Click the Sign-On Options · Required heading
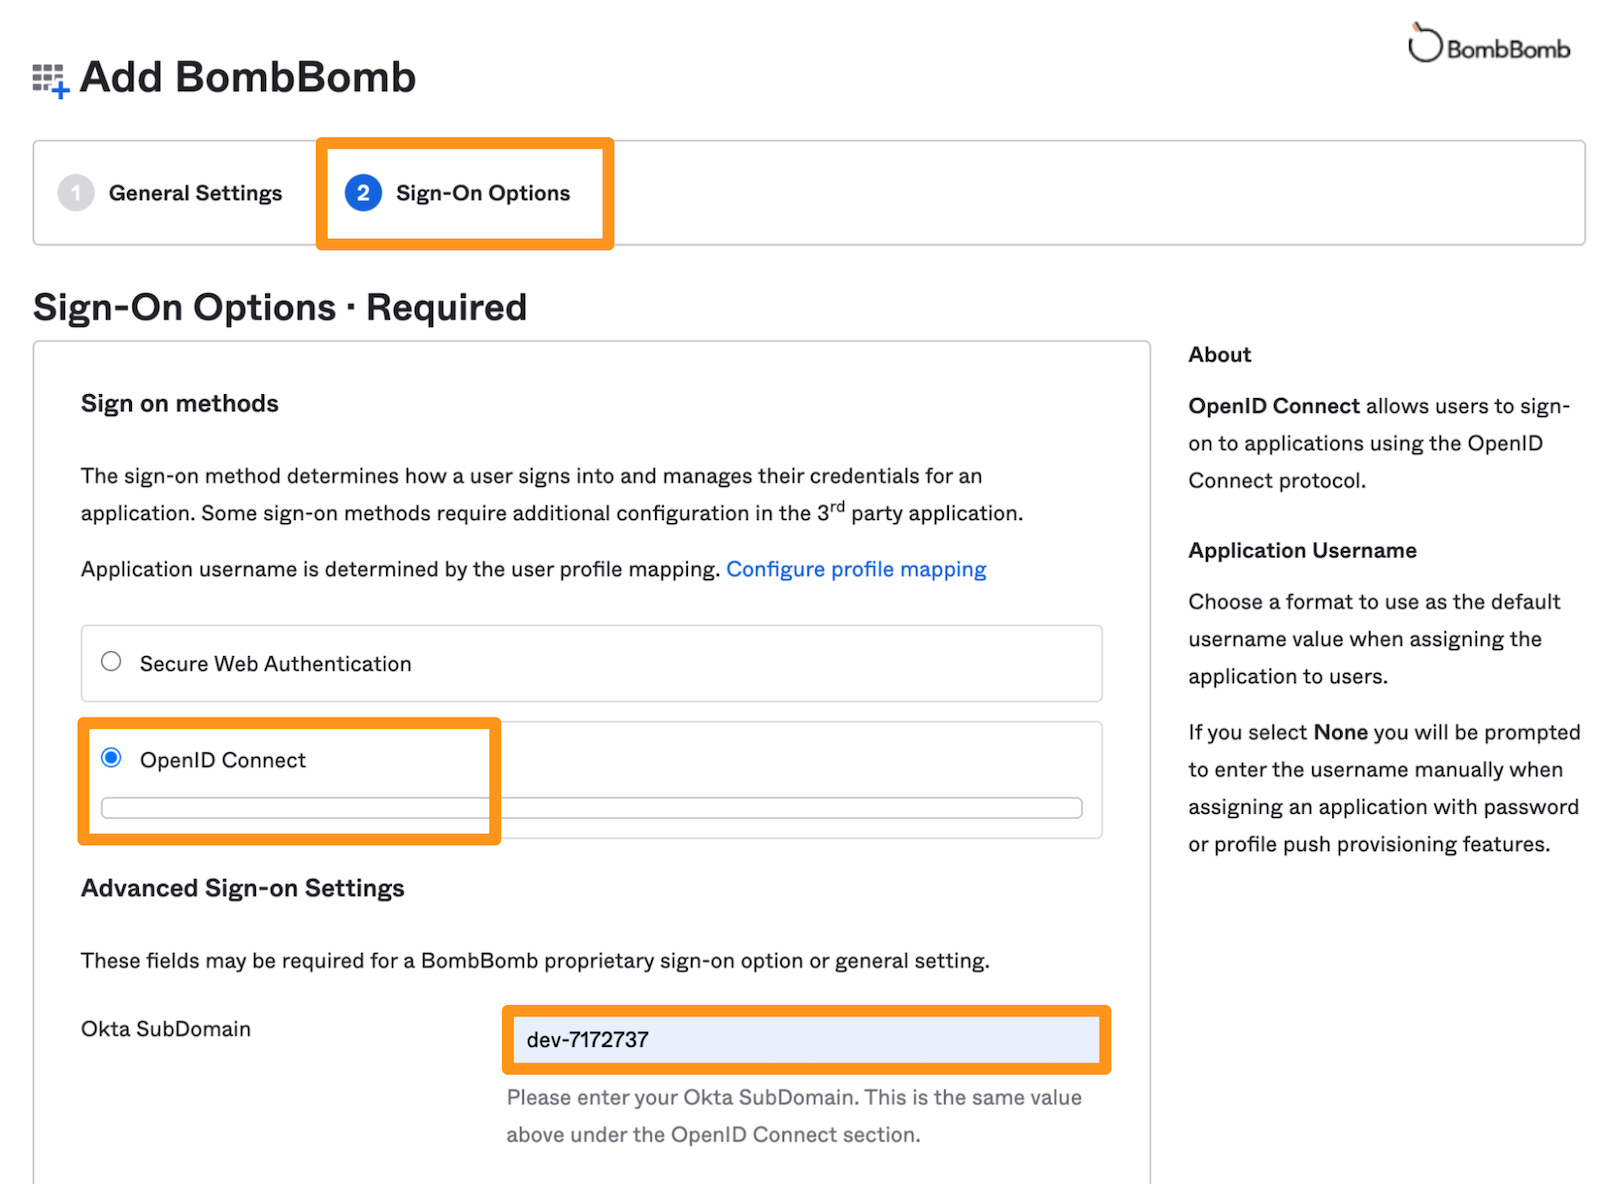The width and height of the screenshot is (1600, 1184). click(x=280, y=307)
